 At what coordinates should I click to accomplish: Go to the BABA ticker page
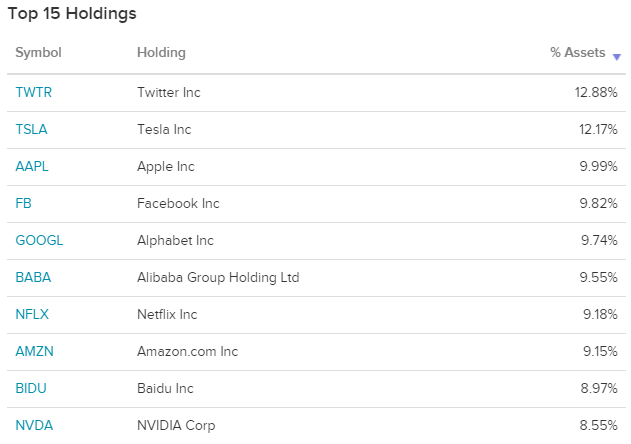tap(33, 277)
